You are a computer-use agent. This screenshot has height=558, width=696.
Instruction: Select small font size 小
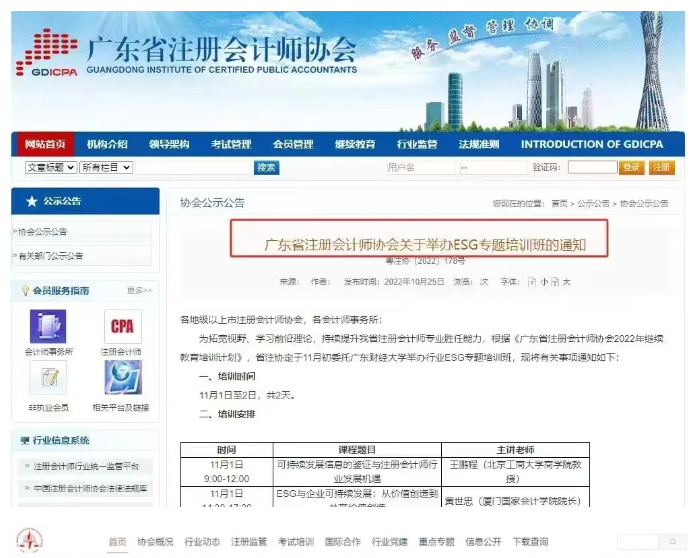[x=544, y=282]
